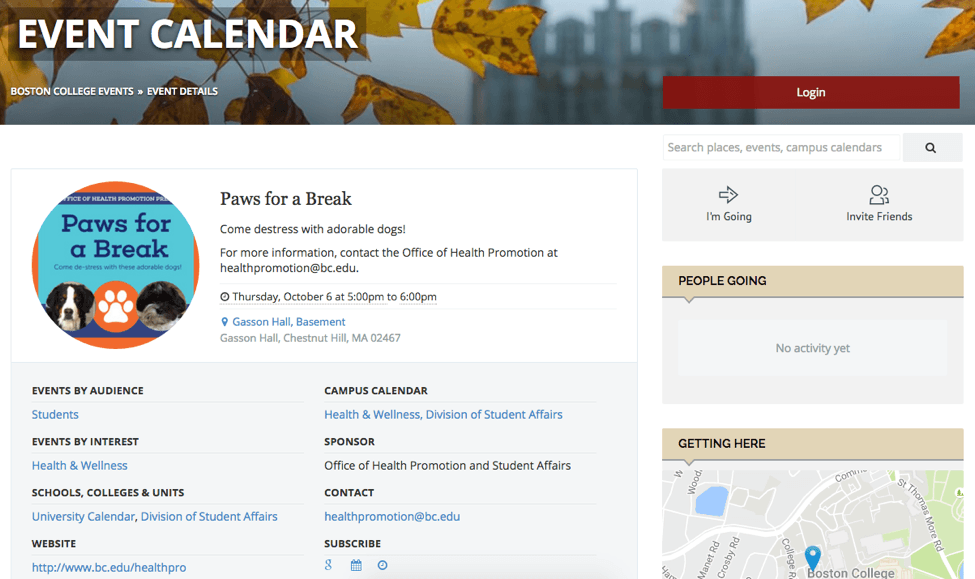
Task: Subscribe via the Google calendar icon
Action: coord(328,565)
